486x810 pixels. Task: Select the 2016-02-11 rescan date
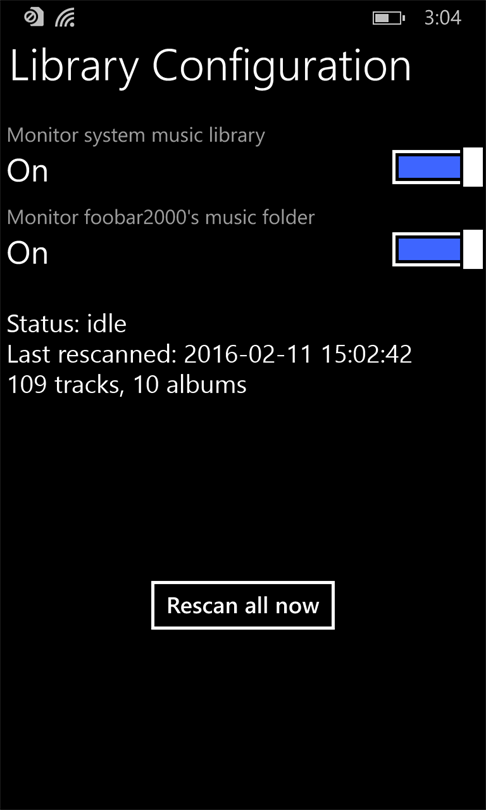pos(249,354)
